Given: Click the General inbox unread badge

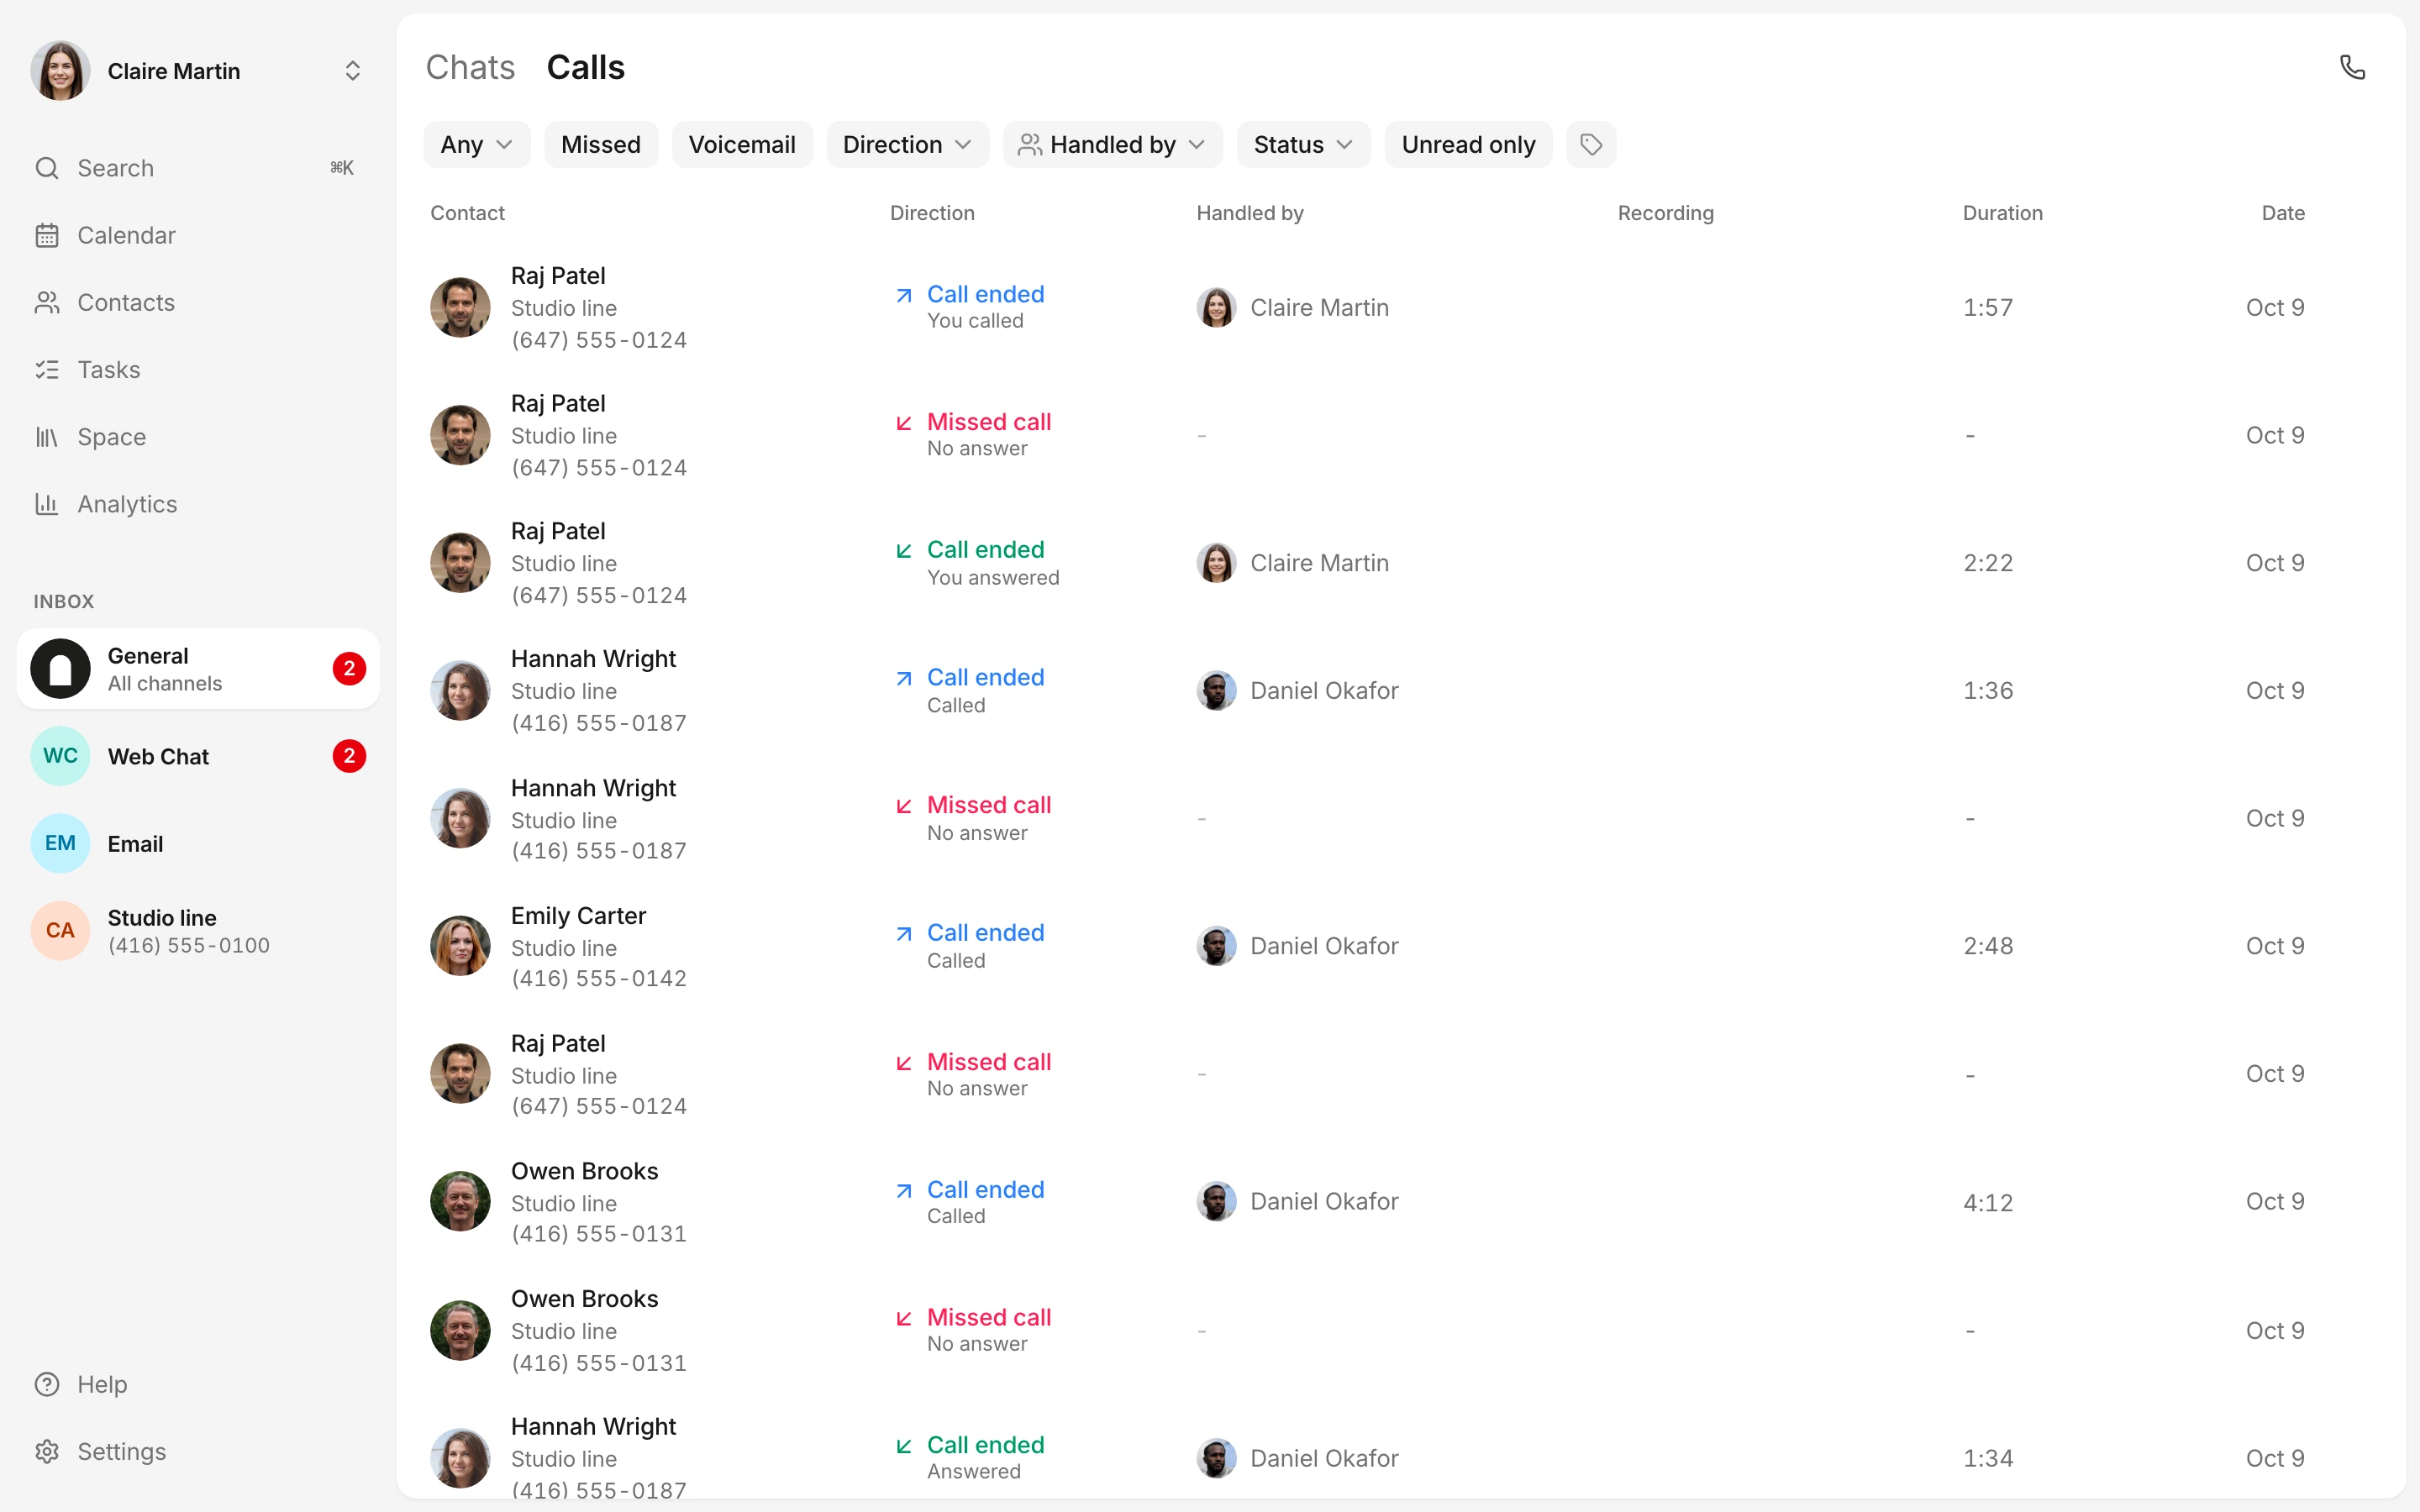Looking at the screenshot, I should click(349, 668).
